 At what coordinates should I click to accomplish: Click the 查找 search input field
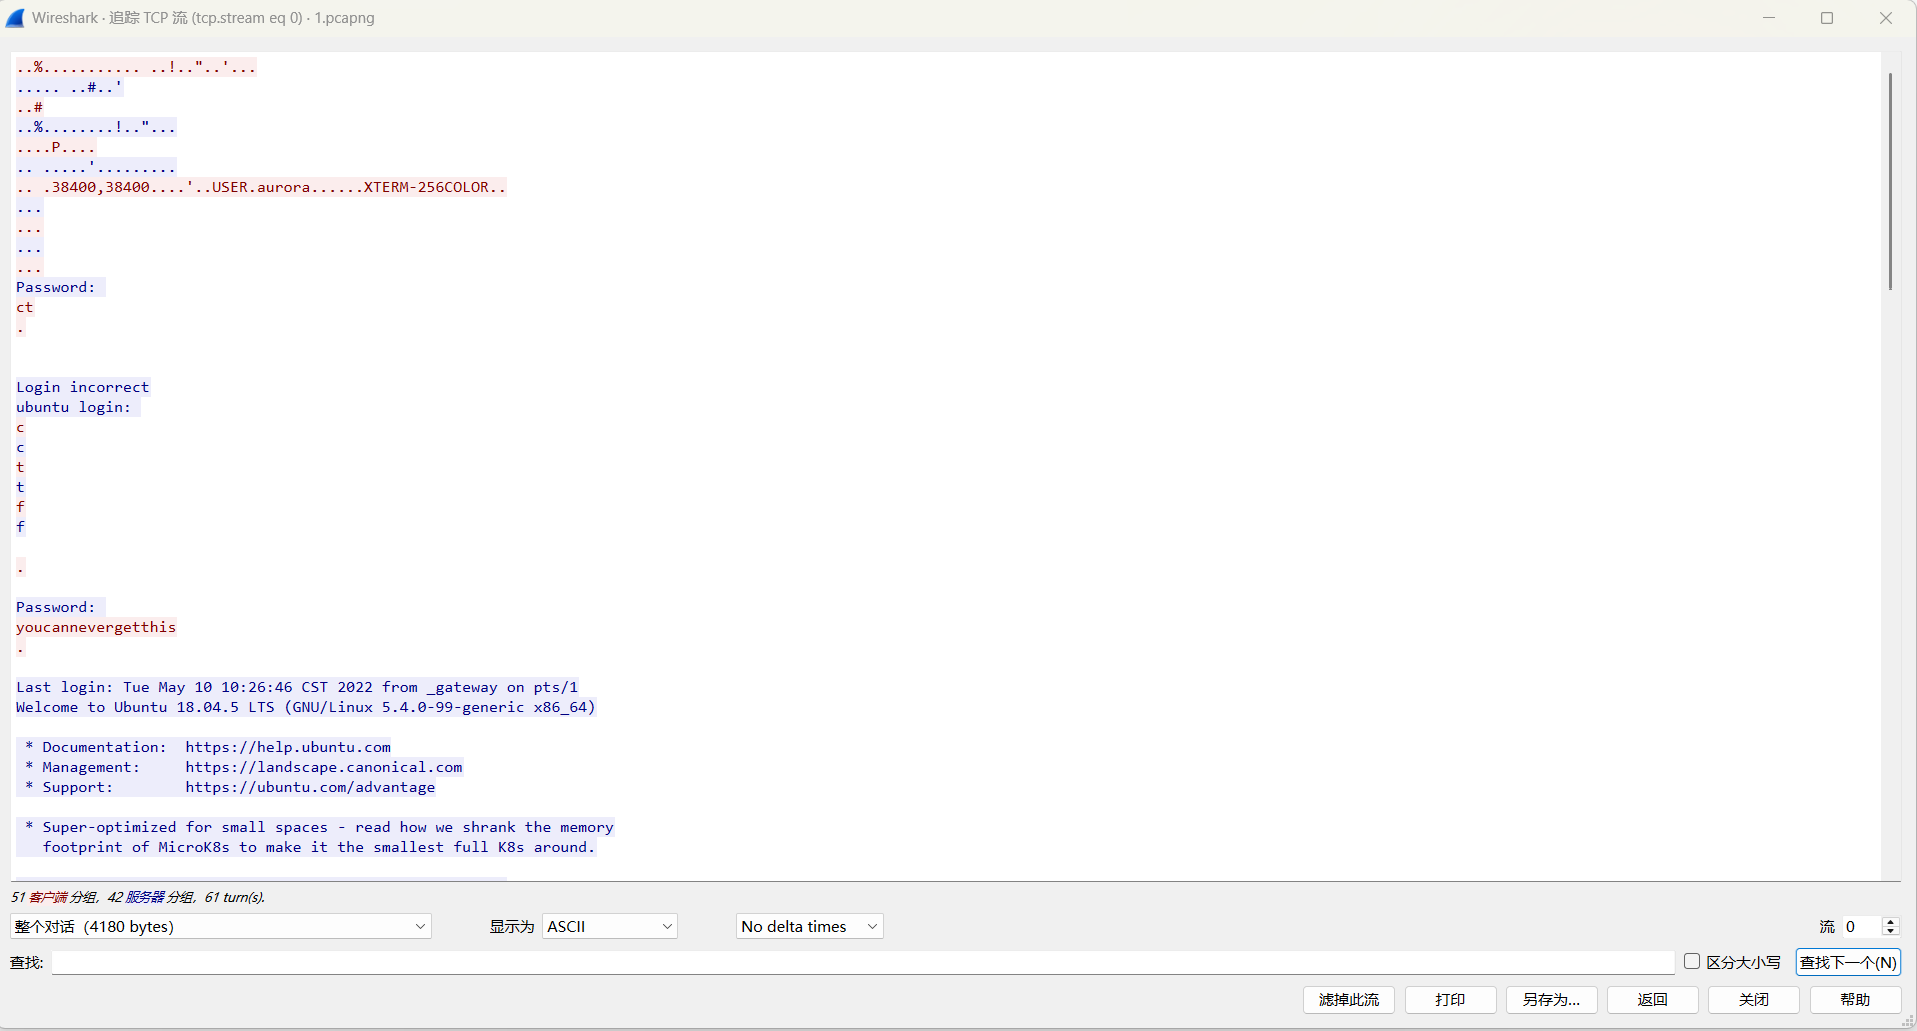[863, 962]
